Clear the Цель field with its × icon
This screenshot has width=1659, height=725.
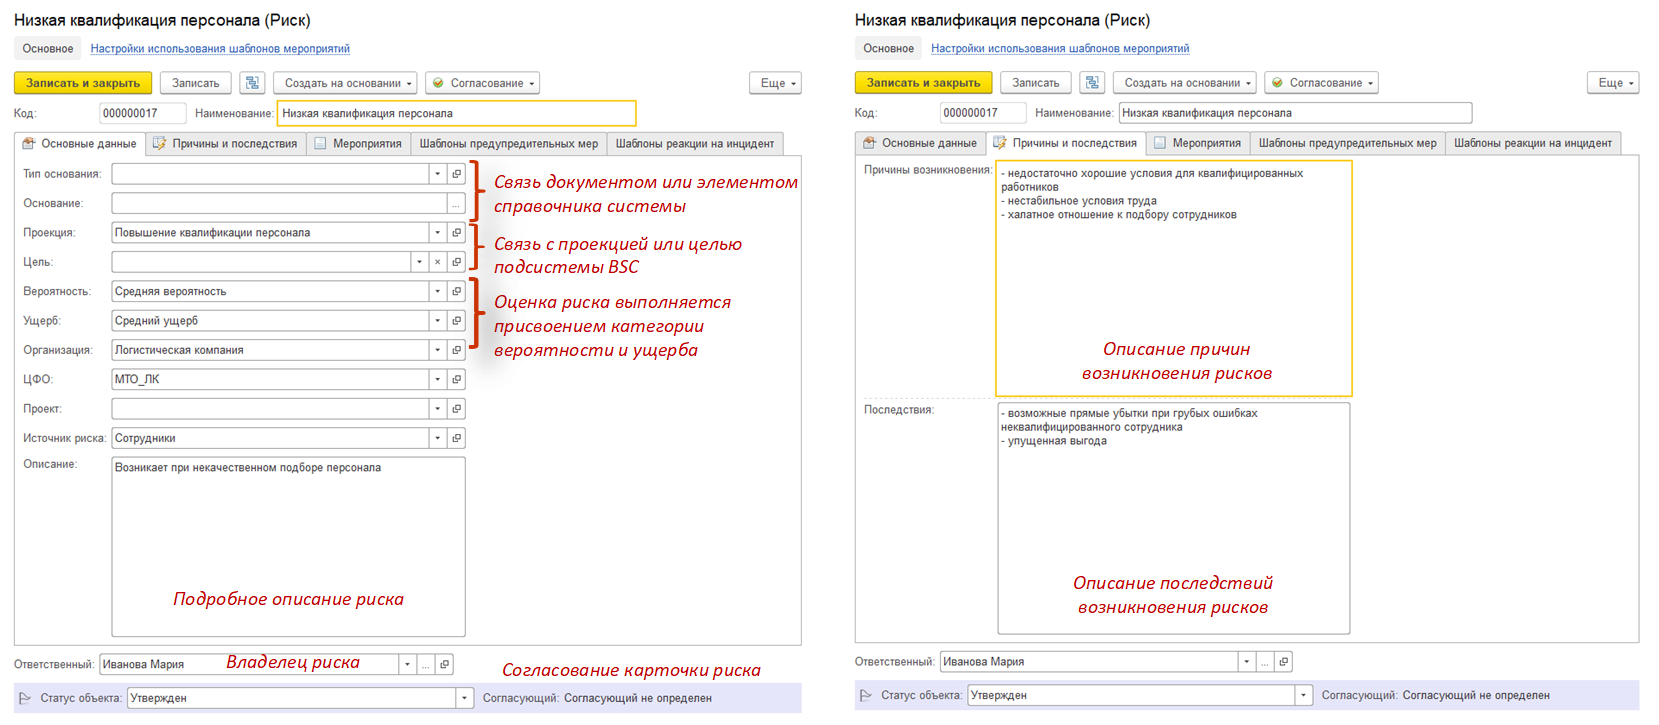(437, 262)
